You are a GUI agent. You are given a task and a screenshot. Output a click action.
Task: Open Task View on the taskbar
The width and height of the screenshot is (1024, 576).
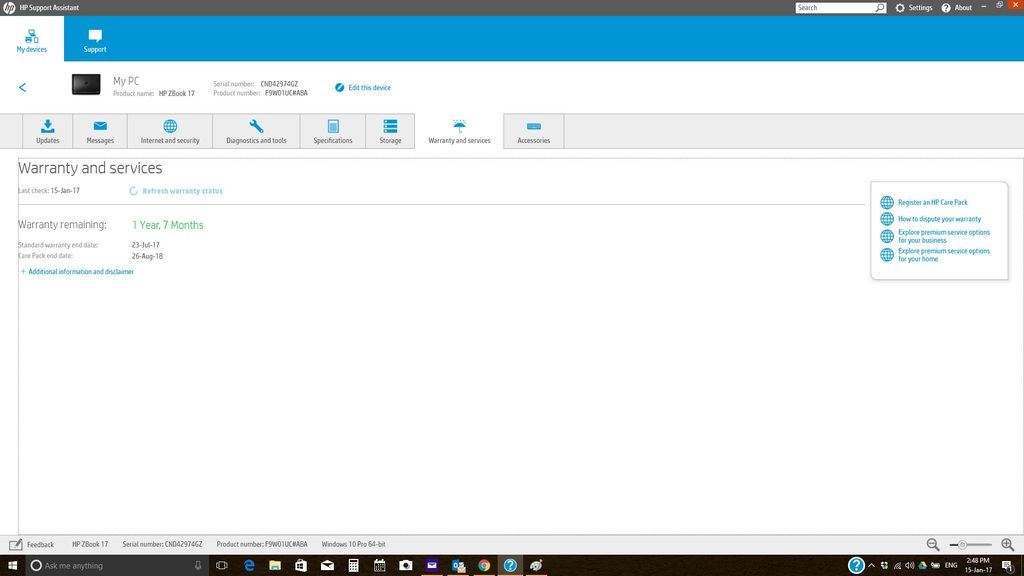click(222, 566)
